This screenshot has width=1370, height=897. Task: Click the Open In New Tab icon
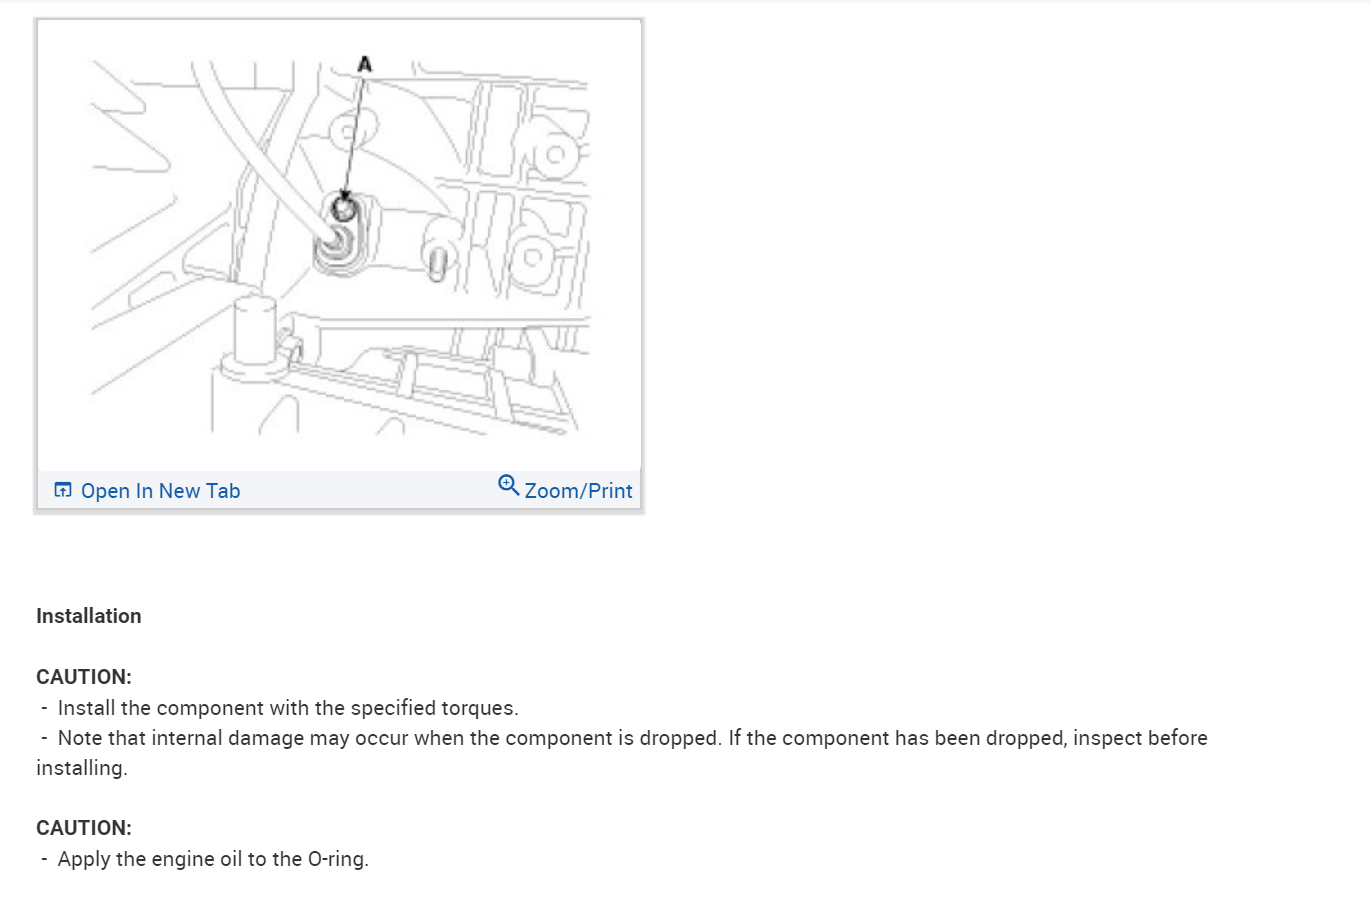(x=63, y=490)
